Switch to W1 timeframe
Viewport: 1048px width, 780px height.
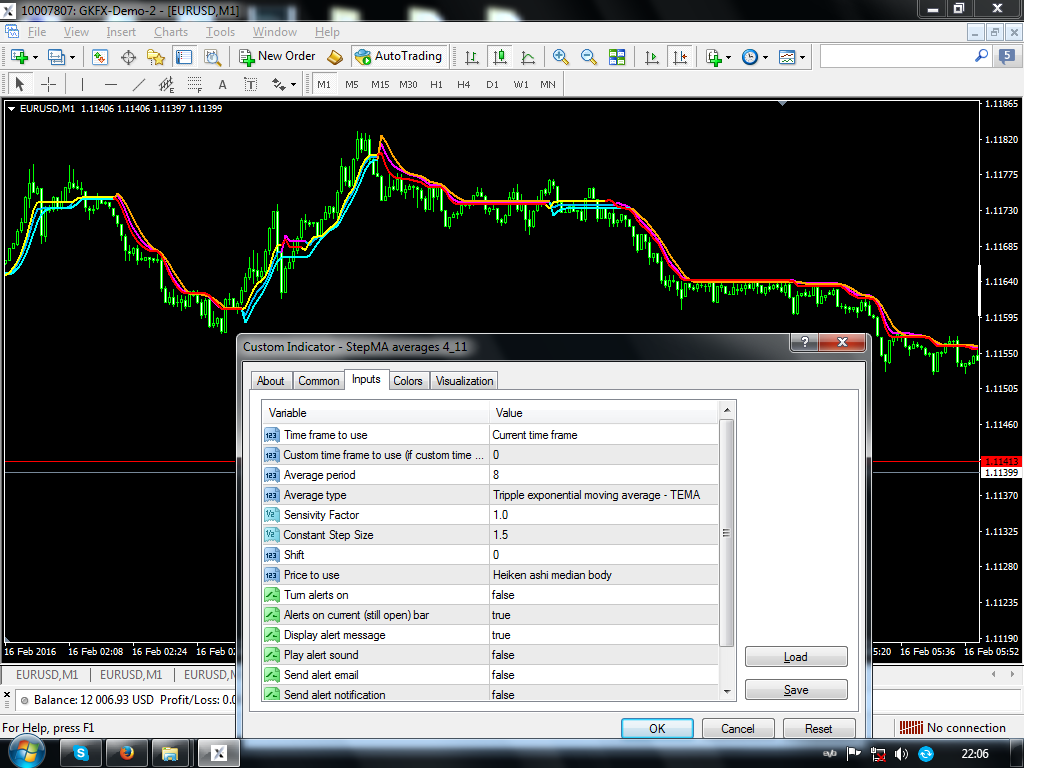[x=521, y=84]
